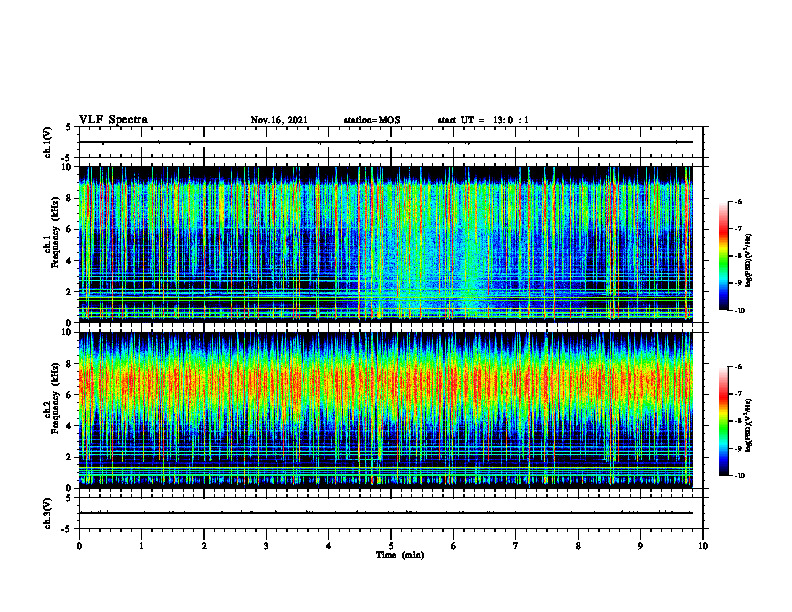This screenshot has width=792, height=612.
Task: Click the ch.1 spectrogram panel
Action: (386, 244)
